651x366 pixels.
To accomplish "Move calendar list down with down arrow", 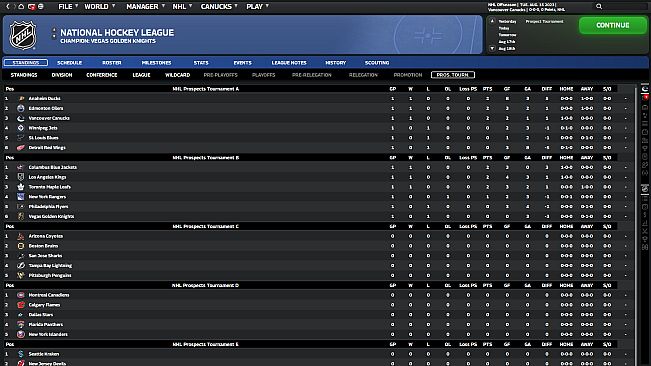I will 492,48.
